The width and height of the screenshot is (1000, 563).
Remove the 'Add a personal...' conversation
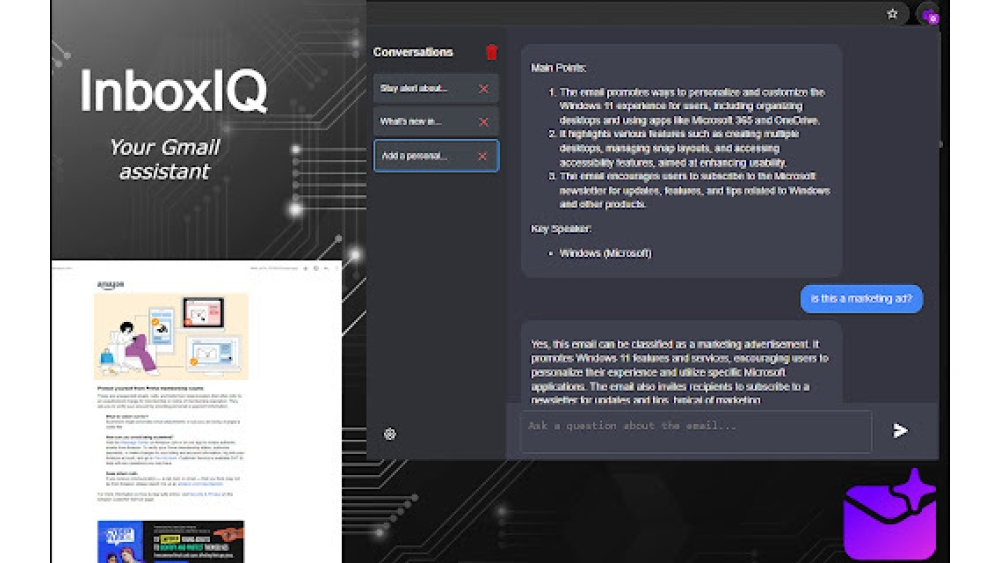[482, 156]
